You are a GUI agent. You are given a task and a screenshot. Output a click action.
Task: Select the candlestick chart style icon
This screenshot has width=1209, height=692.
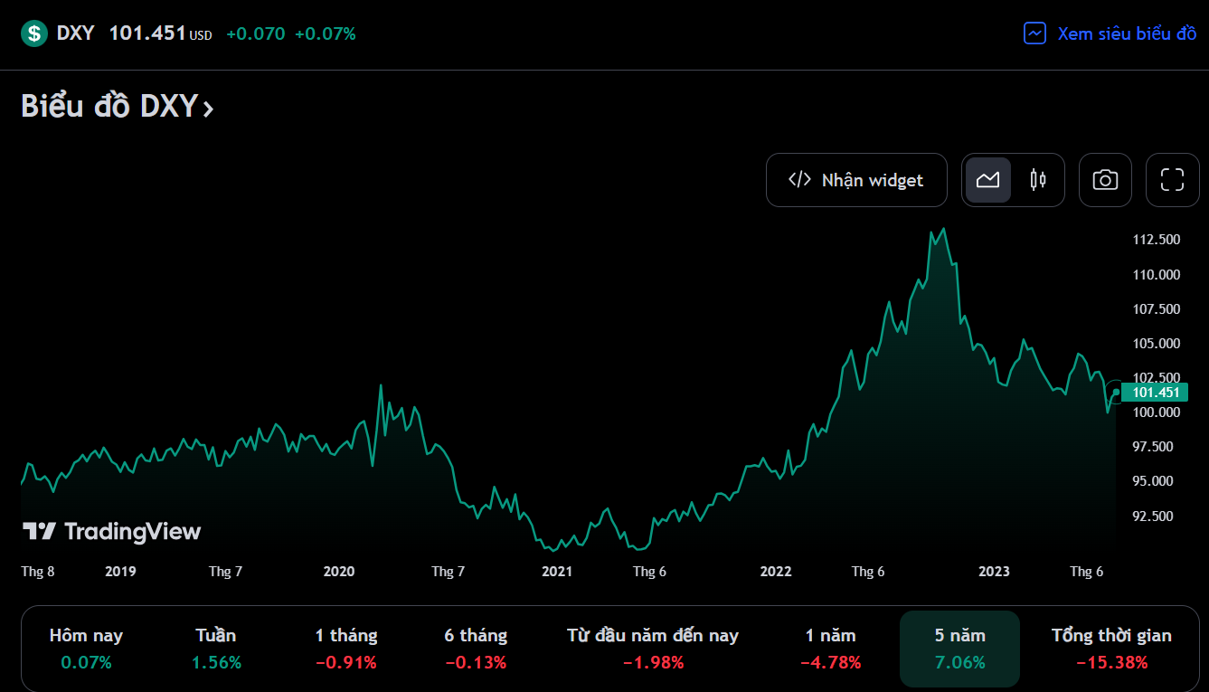coord(1037,180)
